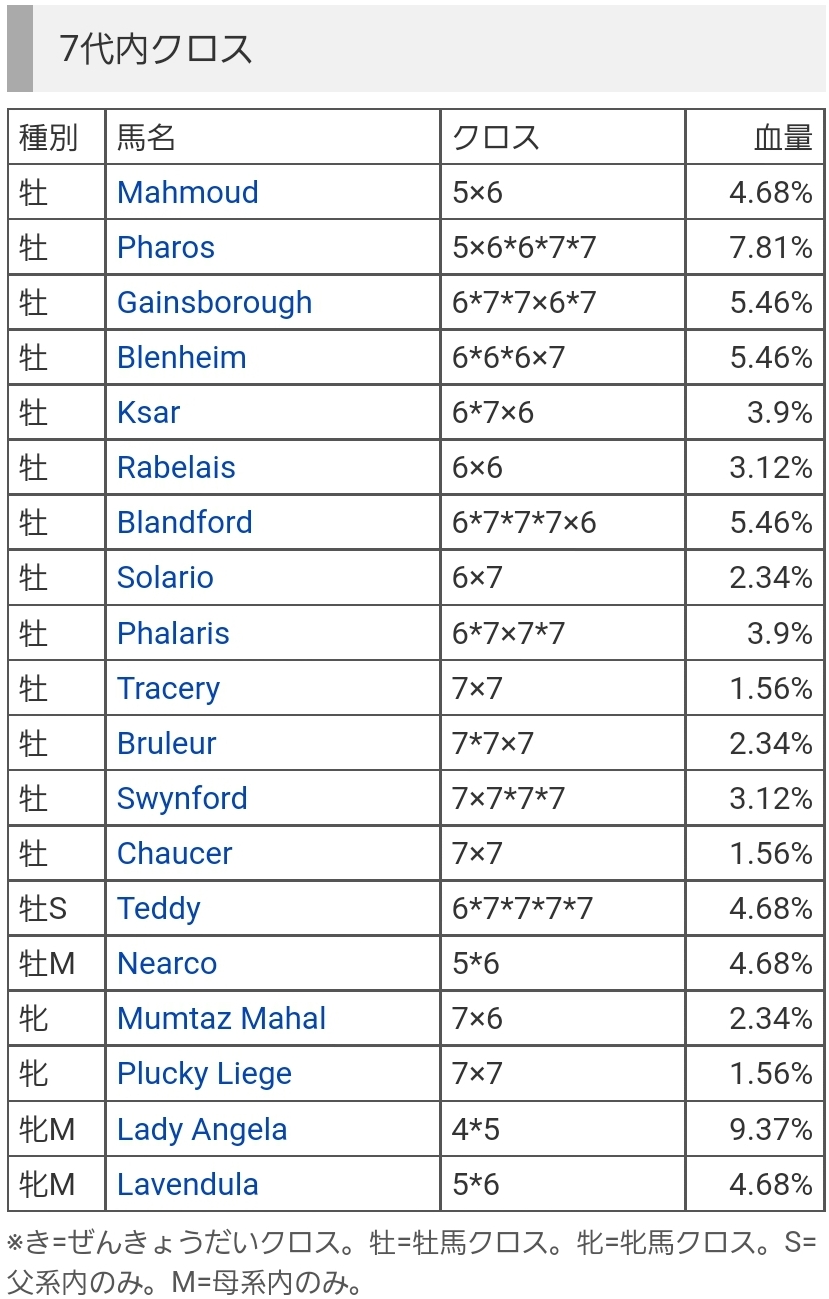829x1299 pixels.
Task: Click the Gainsborough link
Action: point(214,302)
